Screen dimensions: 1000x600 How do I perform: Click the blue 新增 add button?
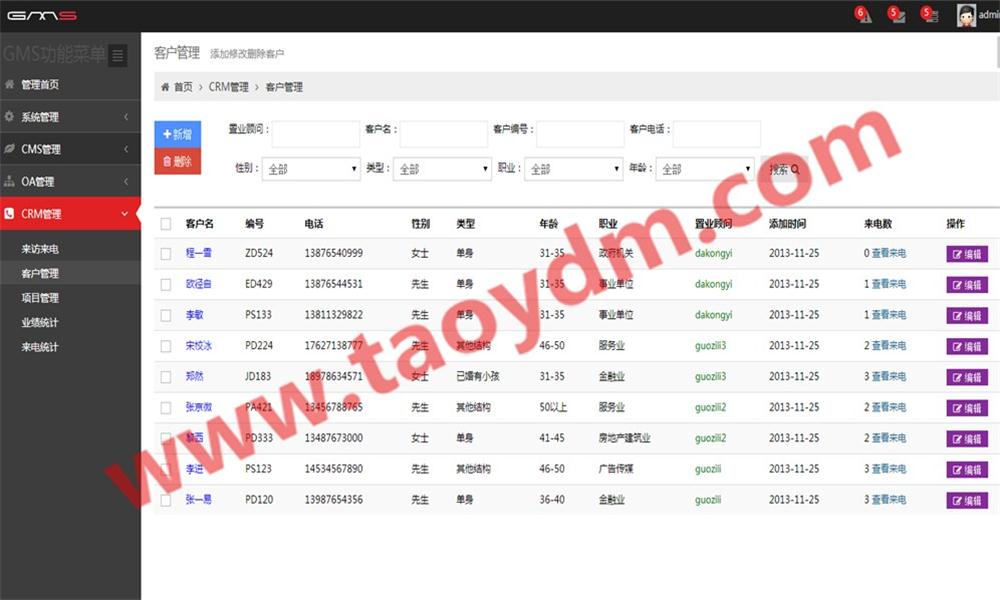[177, 134]
